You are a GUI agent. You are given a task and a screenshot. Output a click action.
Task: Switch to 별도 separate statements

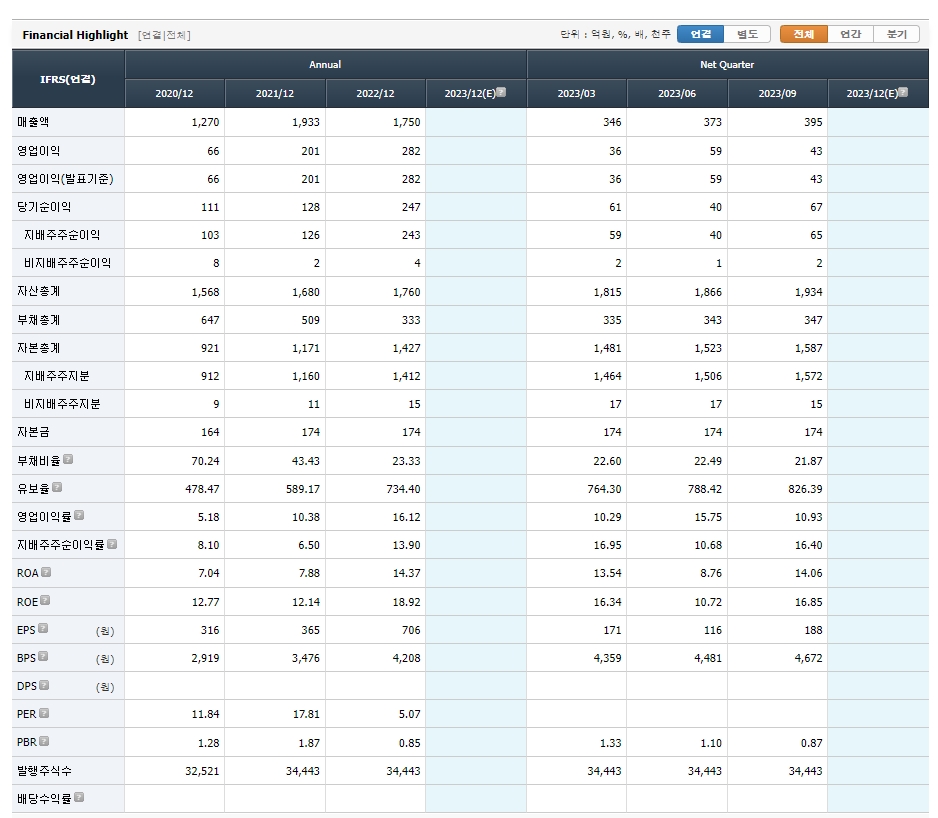(x=747, y=34)
